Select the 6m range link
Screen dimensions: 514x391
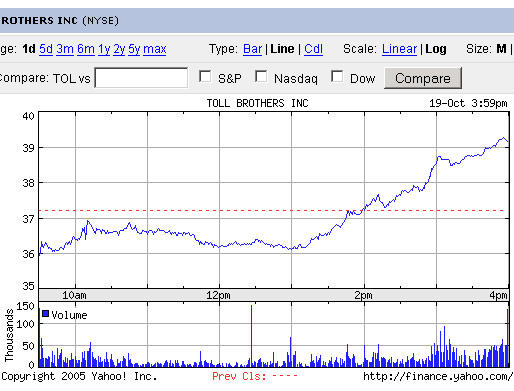click(x=86, y=49)
